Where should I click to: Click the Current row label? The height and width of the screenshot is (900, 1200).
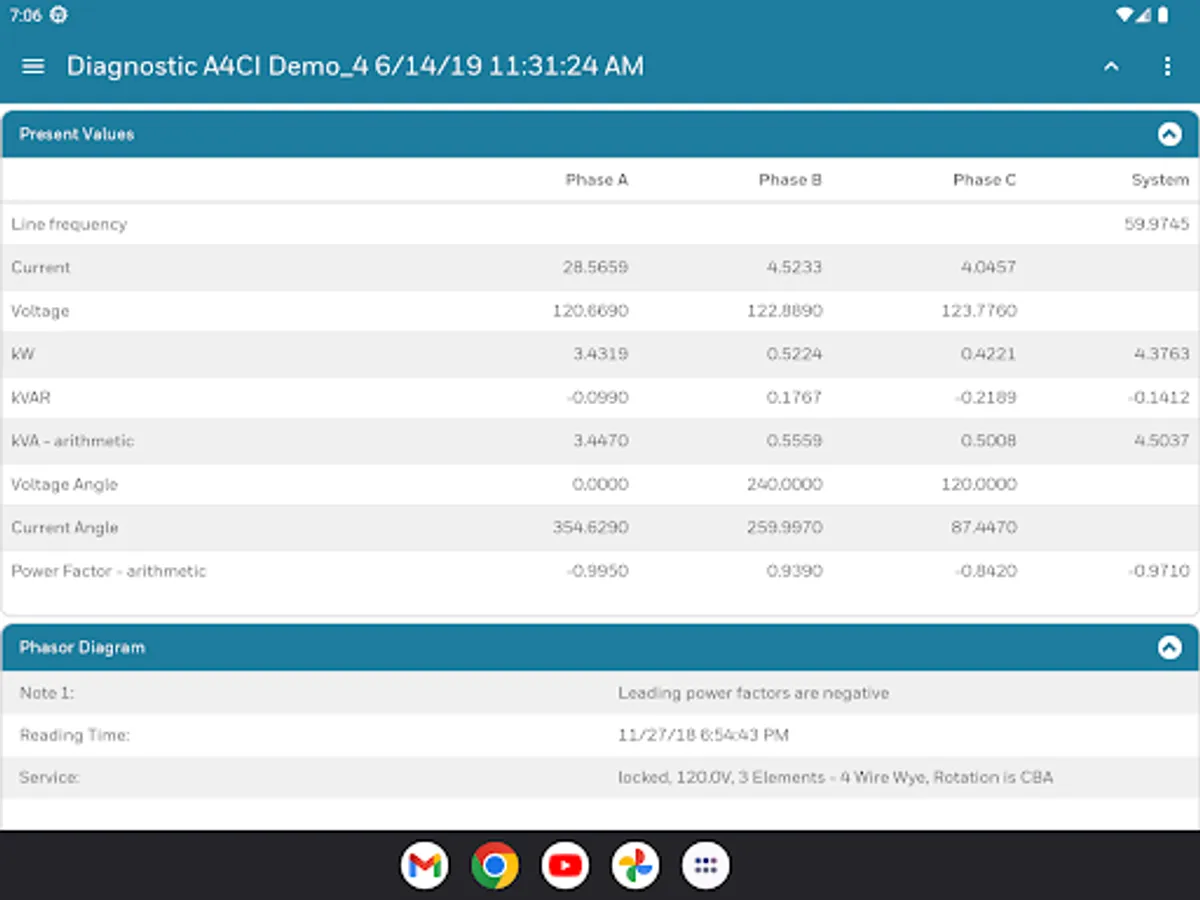point(41,268)
